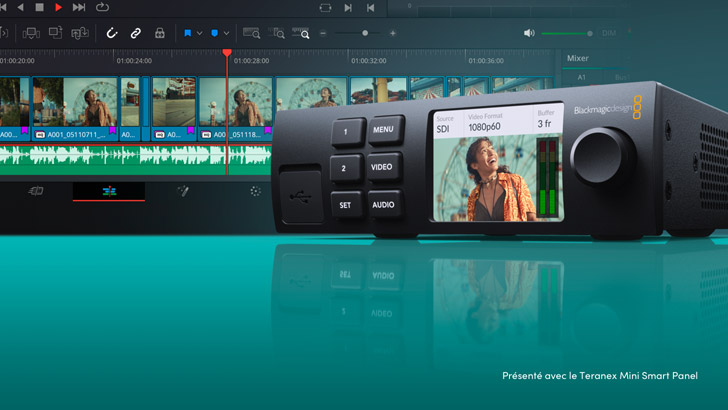Click the insert clip toolbar icon
The image size is (728, 410).
pyautogui.click(x=31, y=33)
